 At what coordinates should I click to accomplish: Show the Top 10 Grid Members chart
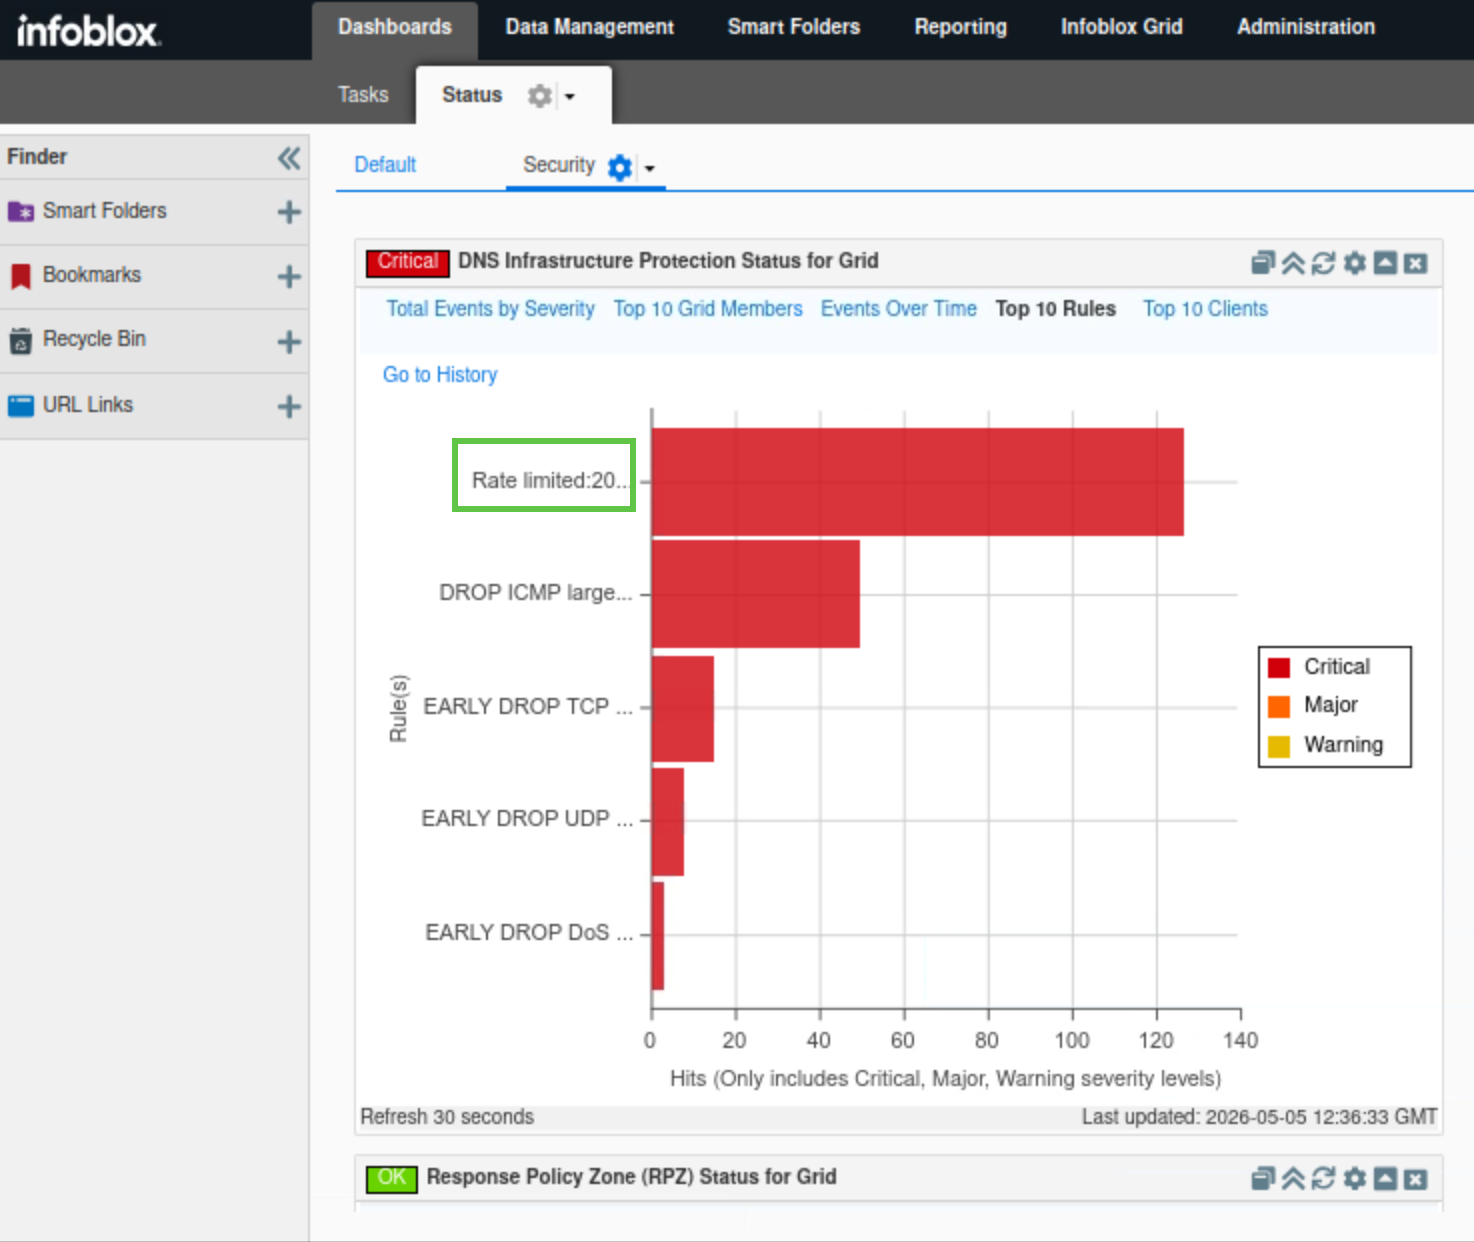[708, 309]
